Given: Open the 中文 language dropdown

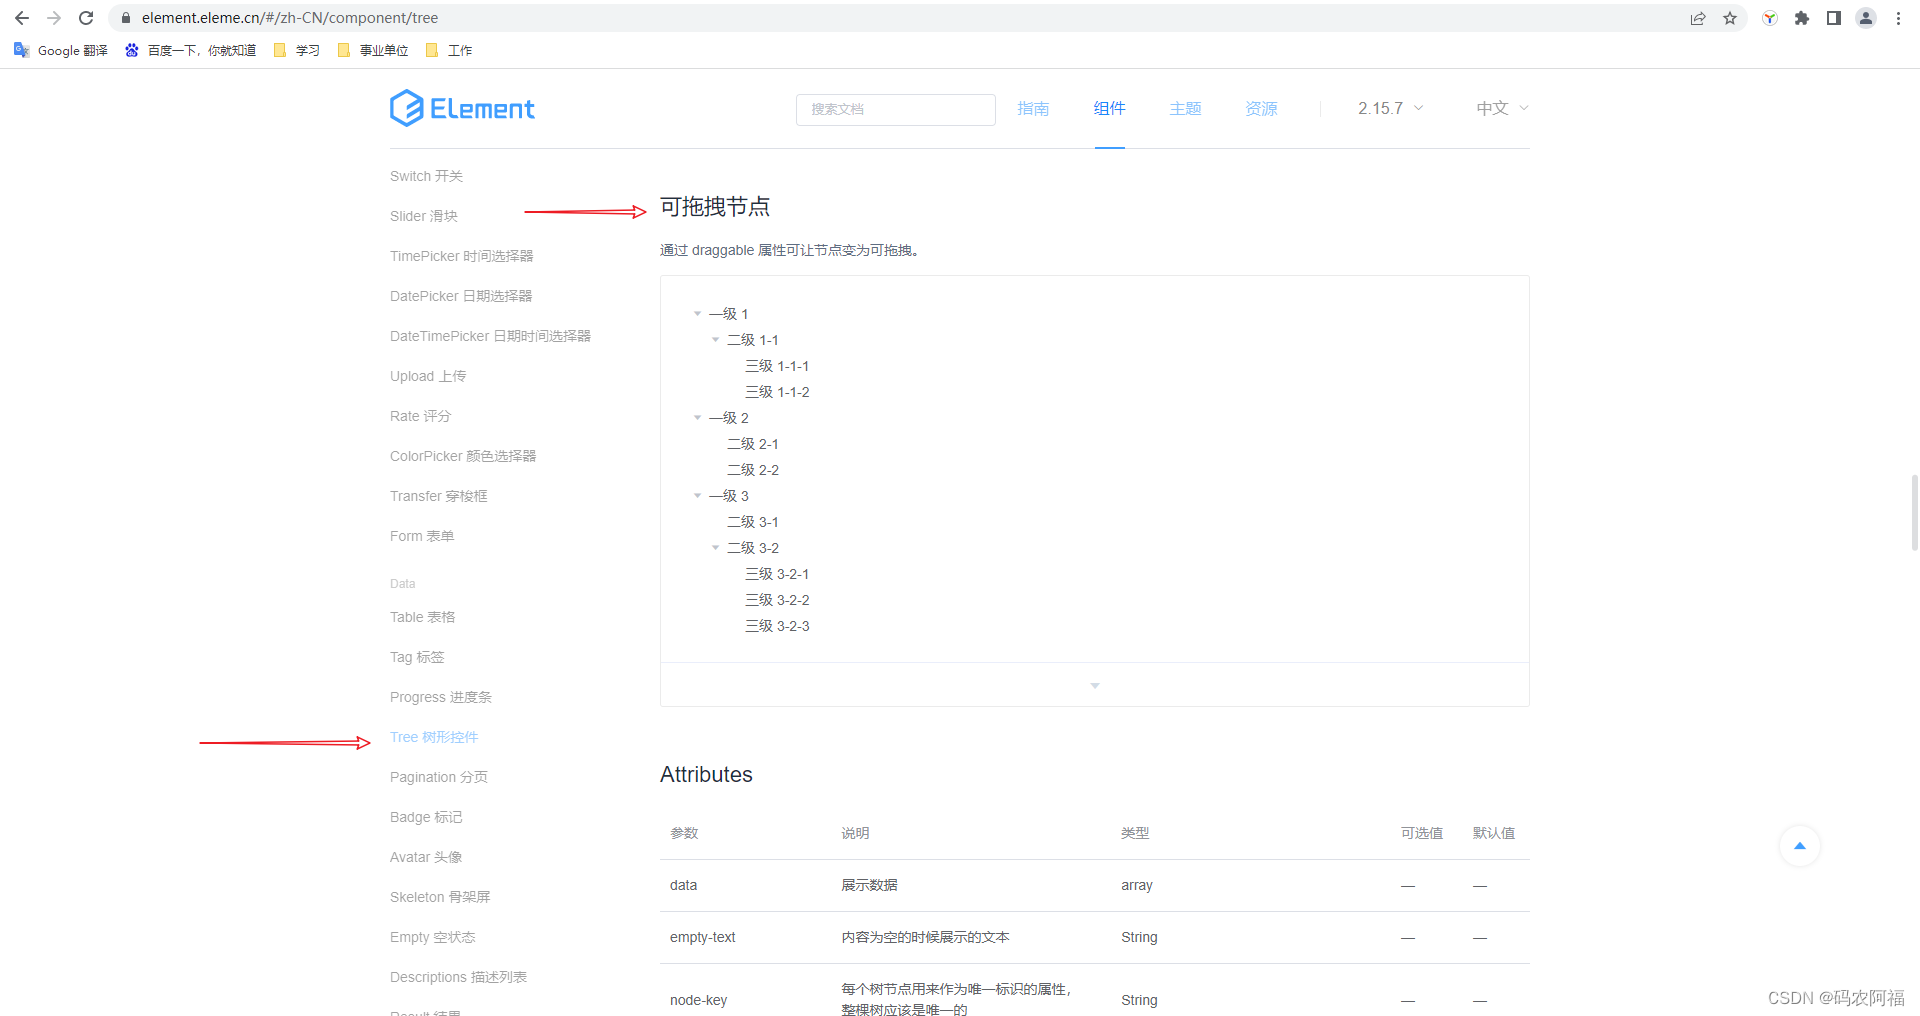Looking at the screenshot, I should pos(1502,108).
